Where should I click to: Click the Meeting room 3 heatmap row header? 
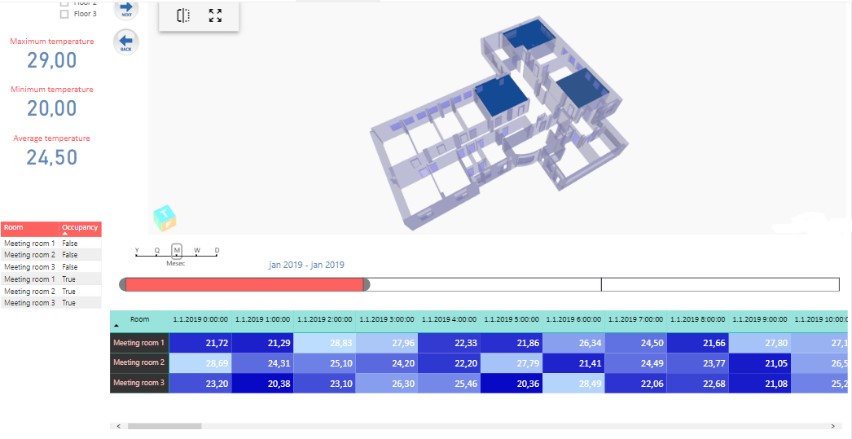[140, 383]
